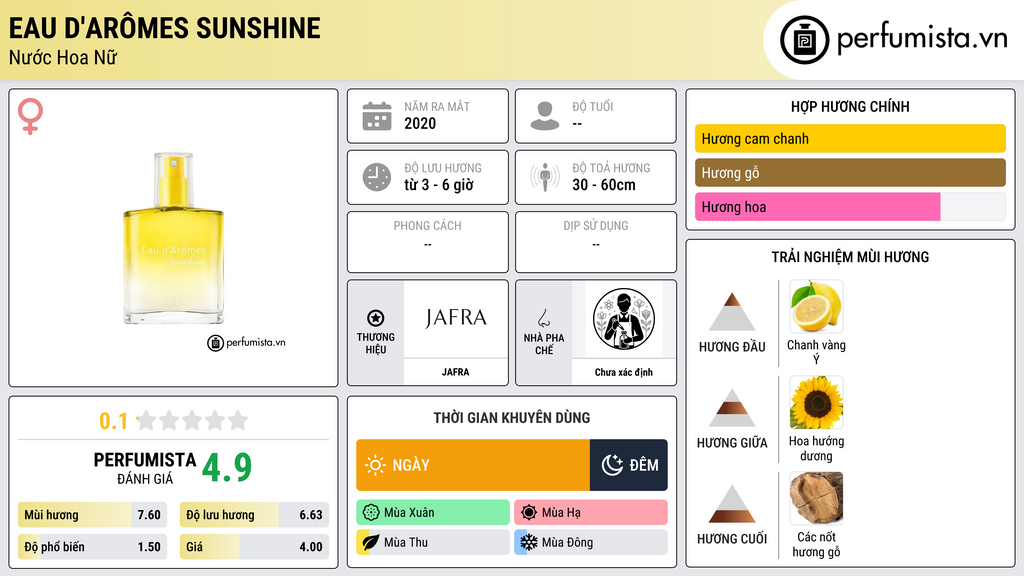Viewport: 1024px width, 576px height.
Task: Click the sillage value 30 - 60cm
Action: (603, 185)
